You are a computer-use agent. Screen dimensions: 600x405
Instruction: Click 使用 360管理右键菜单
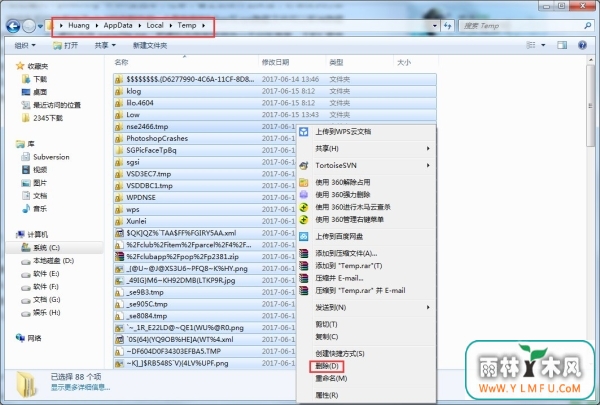tap(367, 220)
